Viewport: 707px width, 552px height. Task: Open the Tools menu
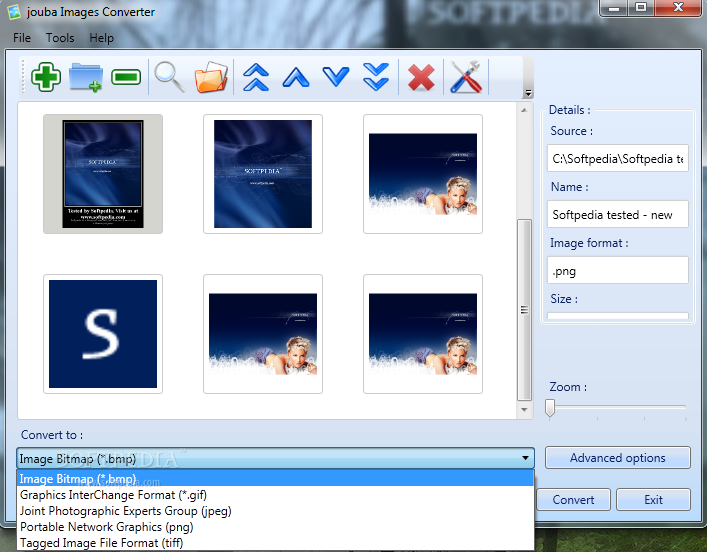(60, 38)
